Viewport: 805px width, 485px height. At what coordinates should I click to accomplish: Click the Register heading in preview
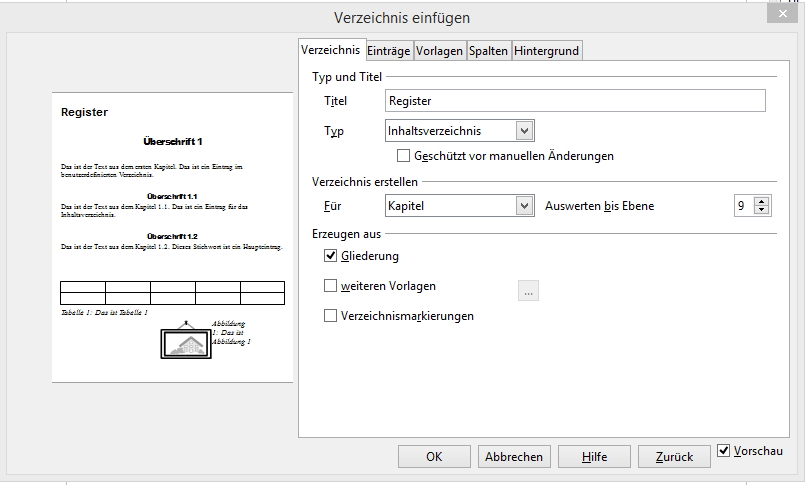tap(84, 112)
